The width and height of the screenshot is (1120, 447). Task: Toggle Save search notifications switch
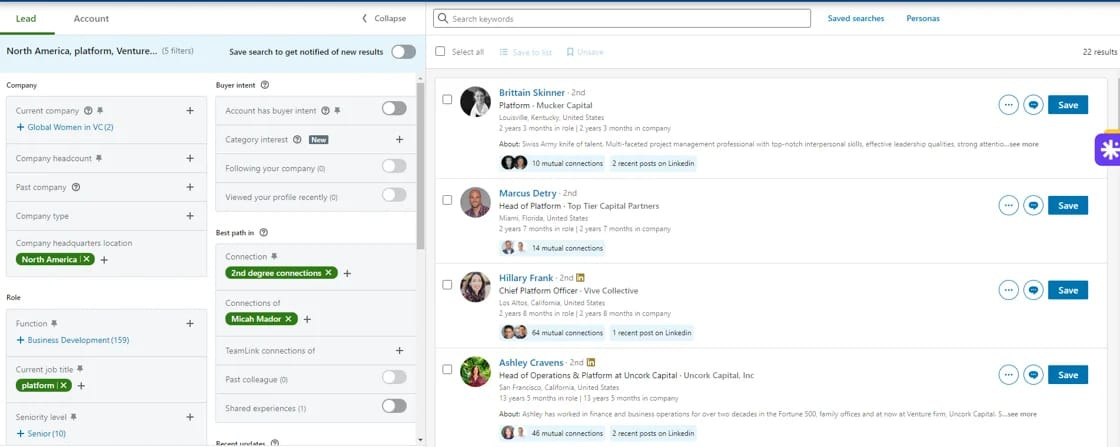click(403, 51)
